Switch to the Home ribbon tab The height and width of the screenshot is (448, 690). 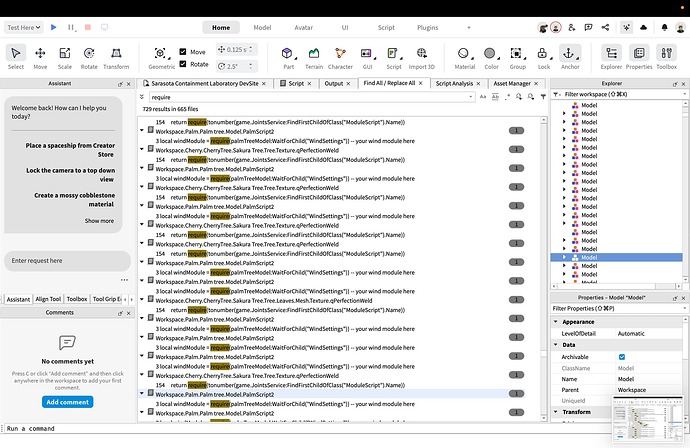pos(221,27)
